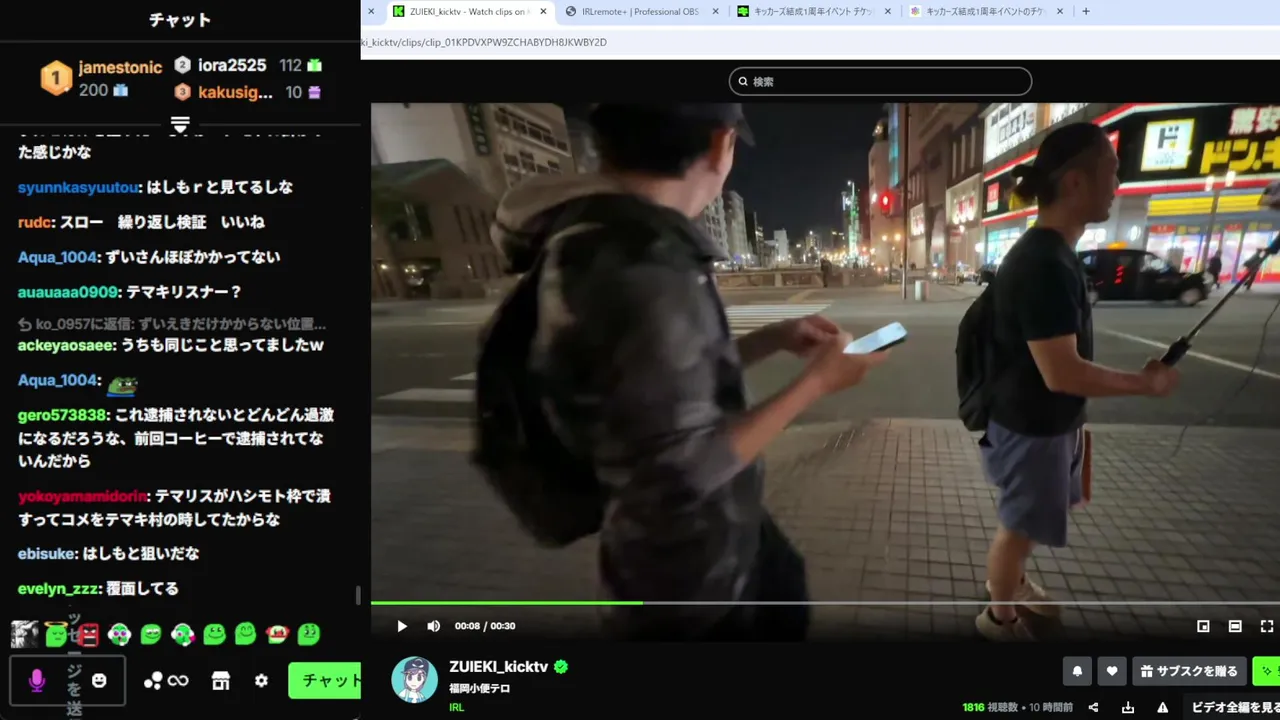The height and width of the screenshot is (720, 1280).
Task: Mute the video volume
Action: (x=433, y=626)
